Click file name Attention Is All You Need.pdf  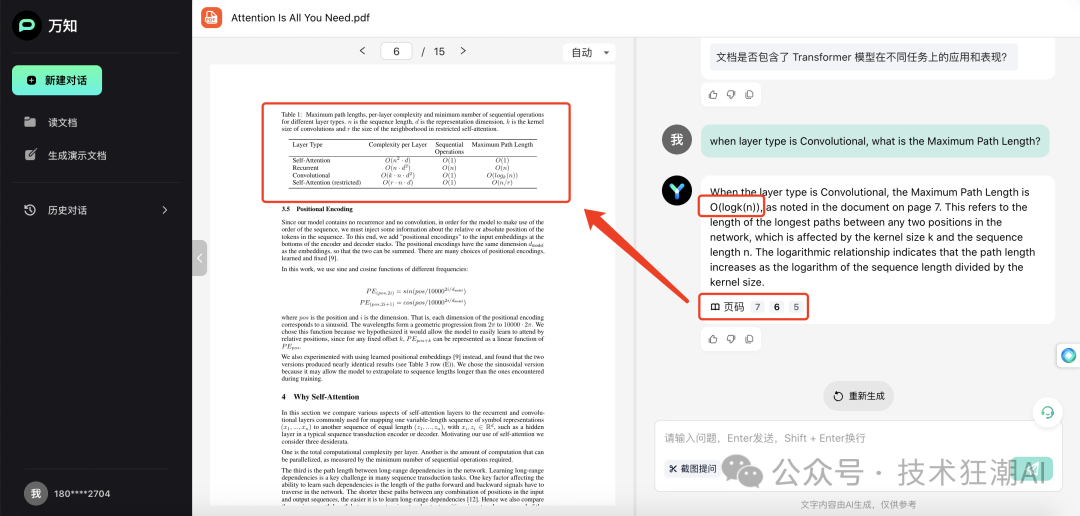300,18
